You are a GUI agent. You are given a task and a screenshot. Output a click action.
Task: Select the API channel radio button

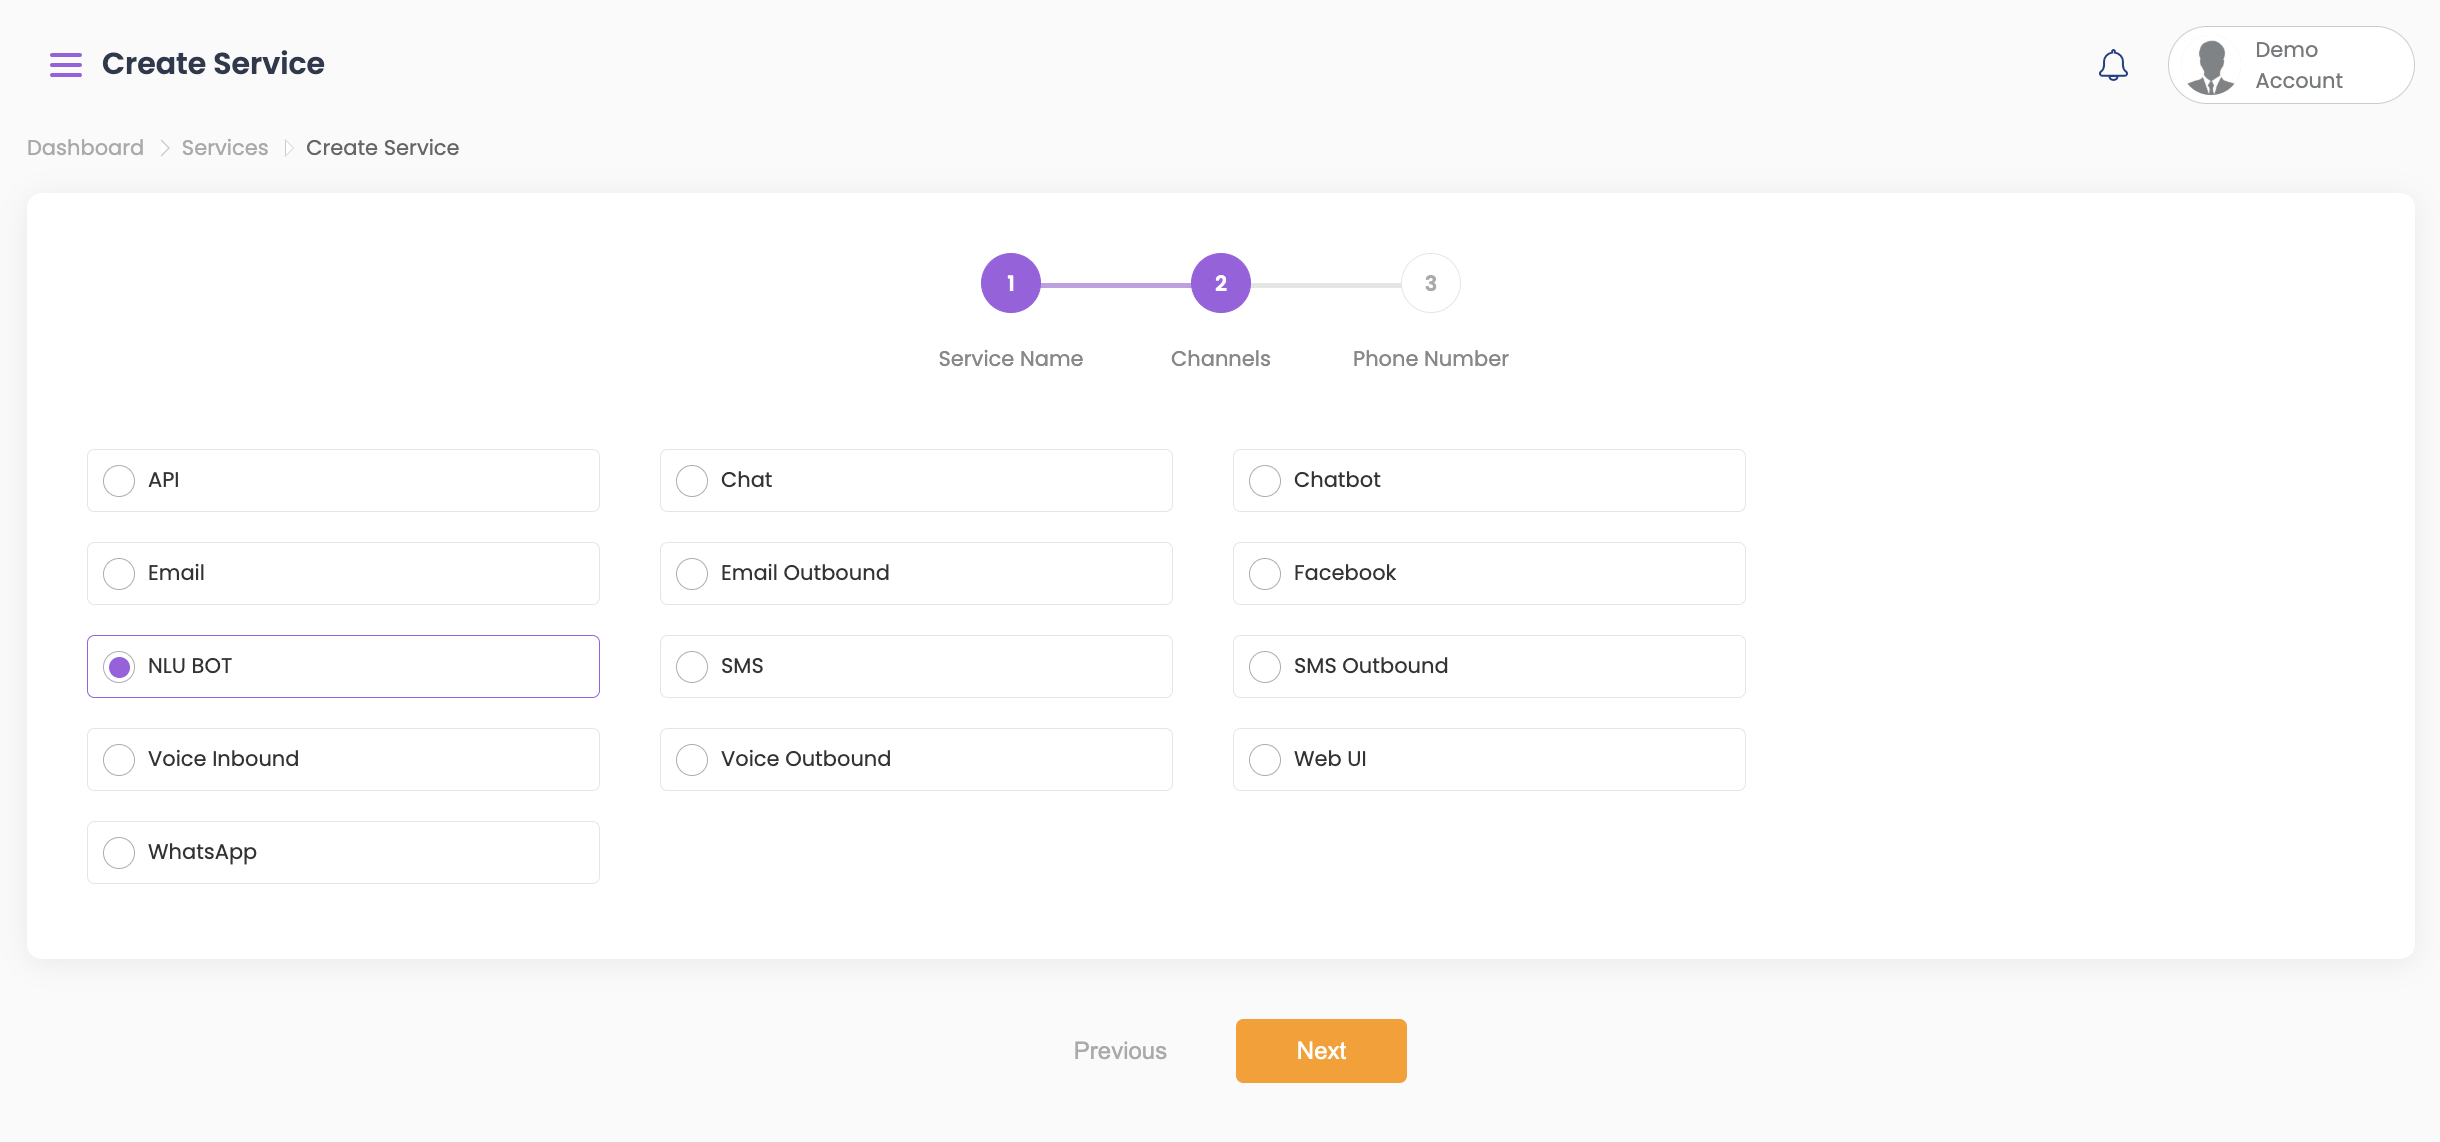119,481
